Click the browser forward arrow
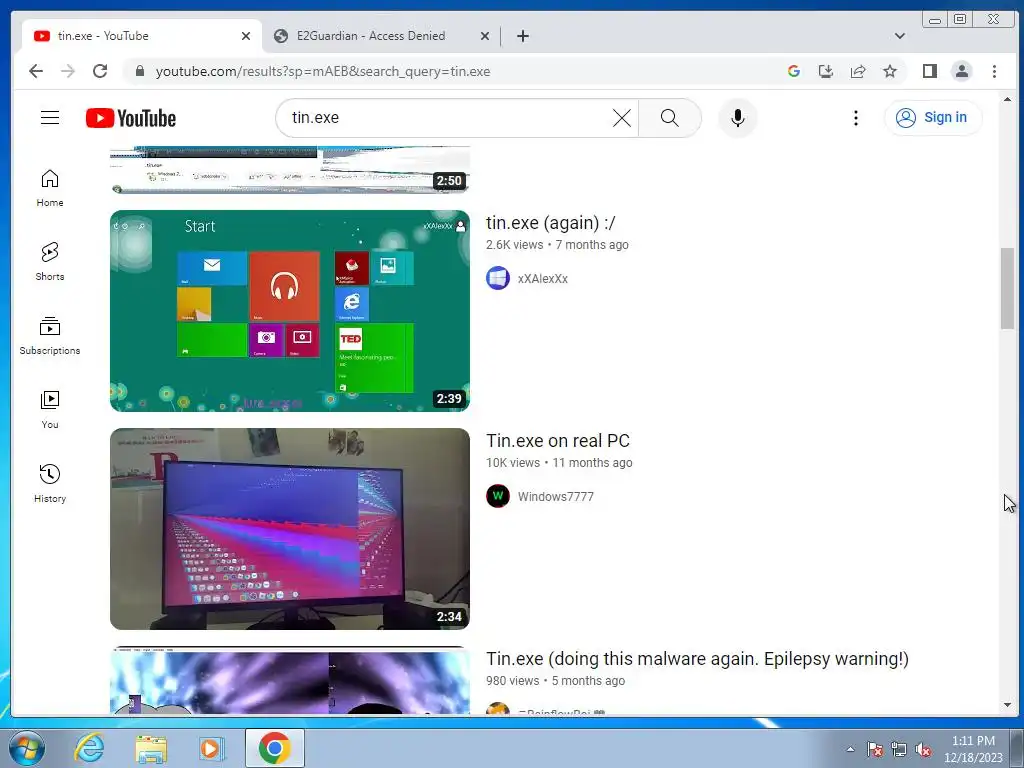 click(x=68, y=71)
